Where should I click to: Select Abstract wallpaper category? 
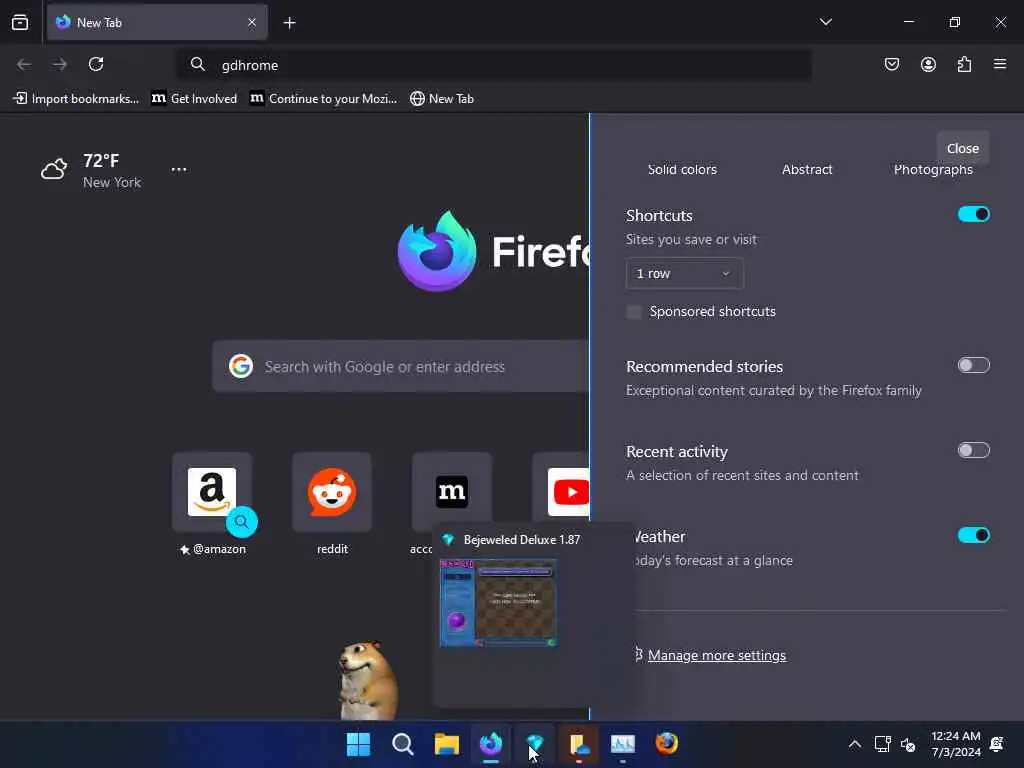click(807, 169)
